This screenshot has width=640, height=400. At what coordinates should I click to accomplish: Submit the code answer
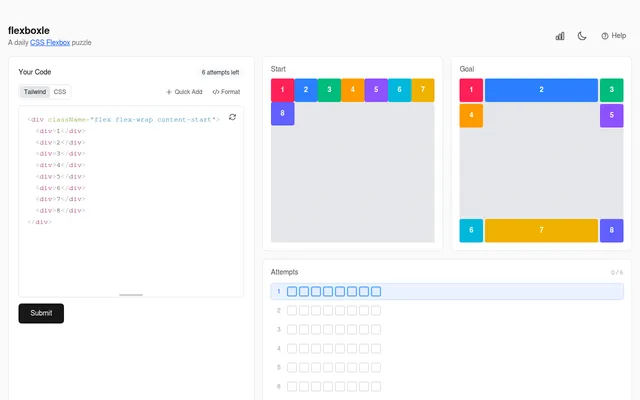[x=41, y=313]
